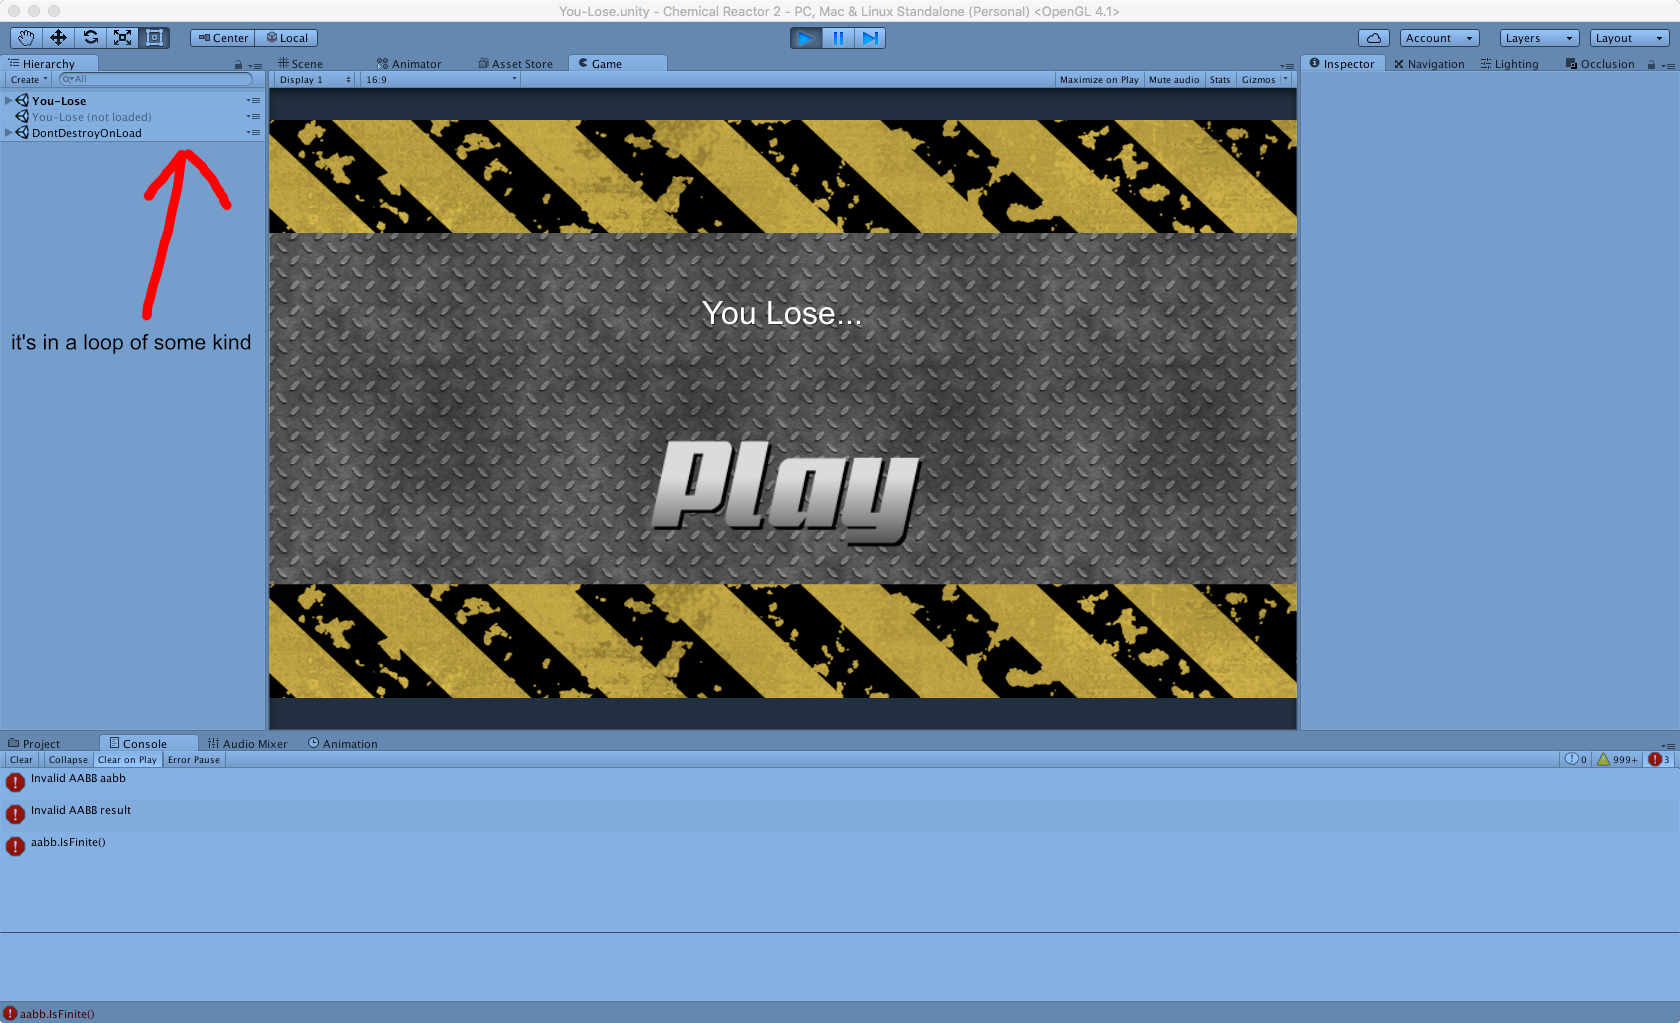The image size is (1680, 1023).
Task: Select the Hand tool
Action: [x=26, y=38]
